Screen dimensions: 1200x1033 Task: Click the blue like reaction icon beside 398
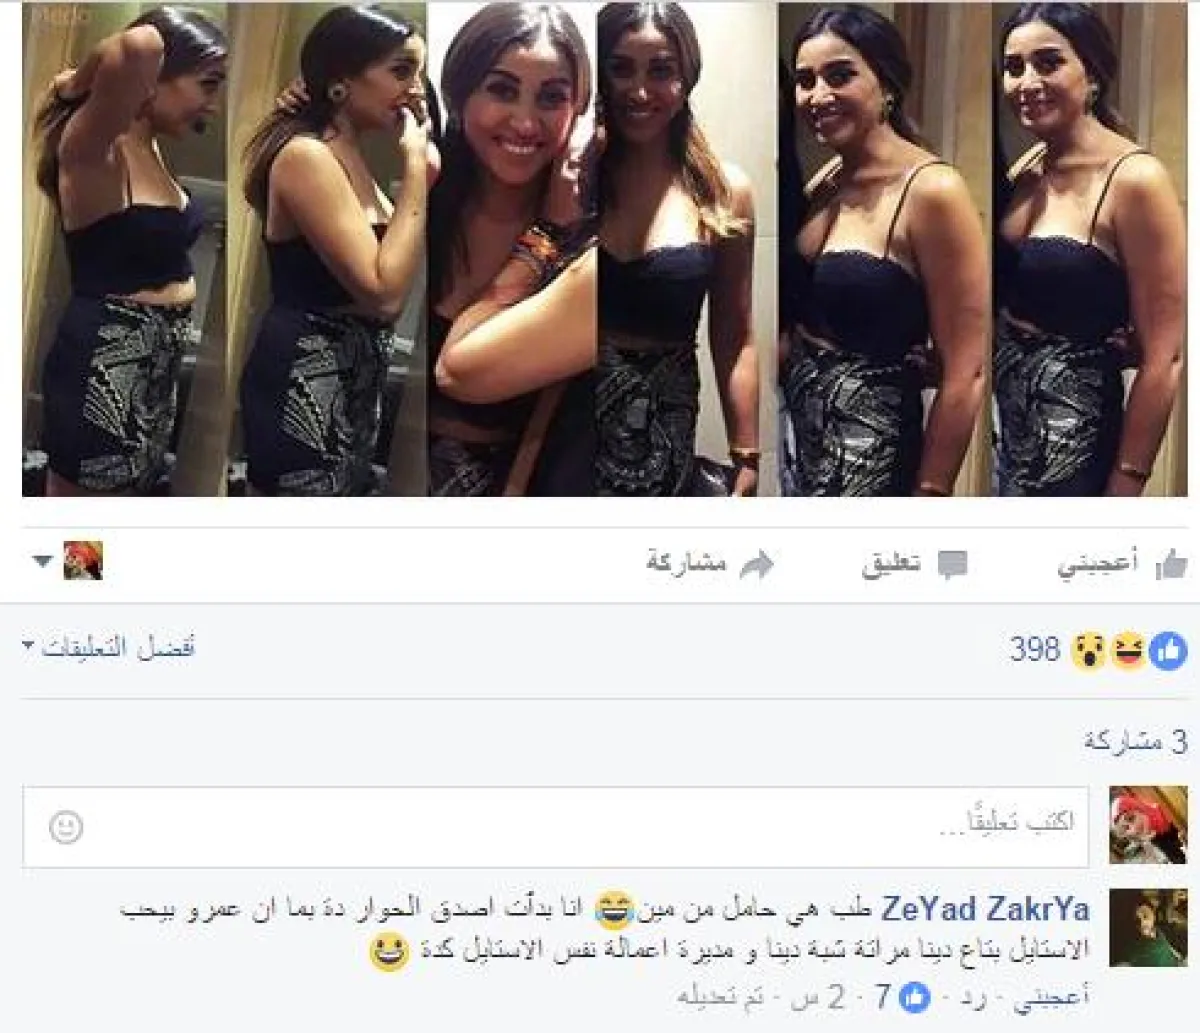[1168, 651]
